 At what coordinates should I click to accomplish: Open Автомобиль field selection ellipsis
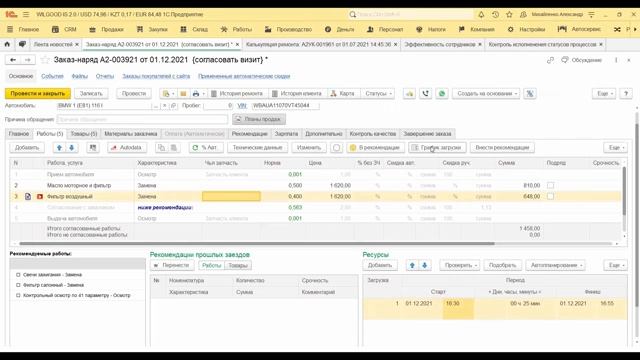pos(156,106)
